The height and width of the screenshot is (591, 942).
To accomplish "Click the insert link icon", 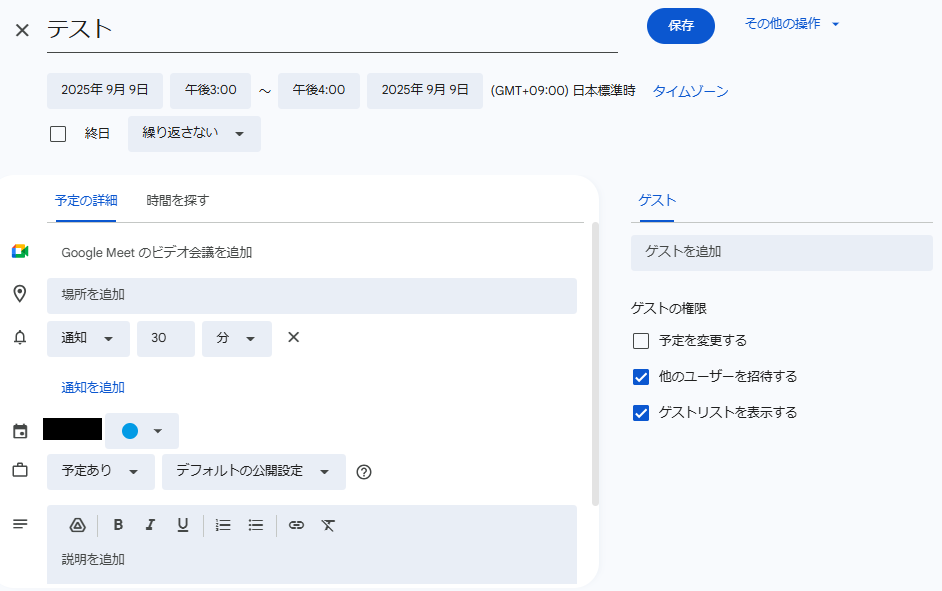I will tap(296, 525).
